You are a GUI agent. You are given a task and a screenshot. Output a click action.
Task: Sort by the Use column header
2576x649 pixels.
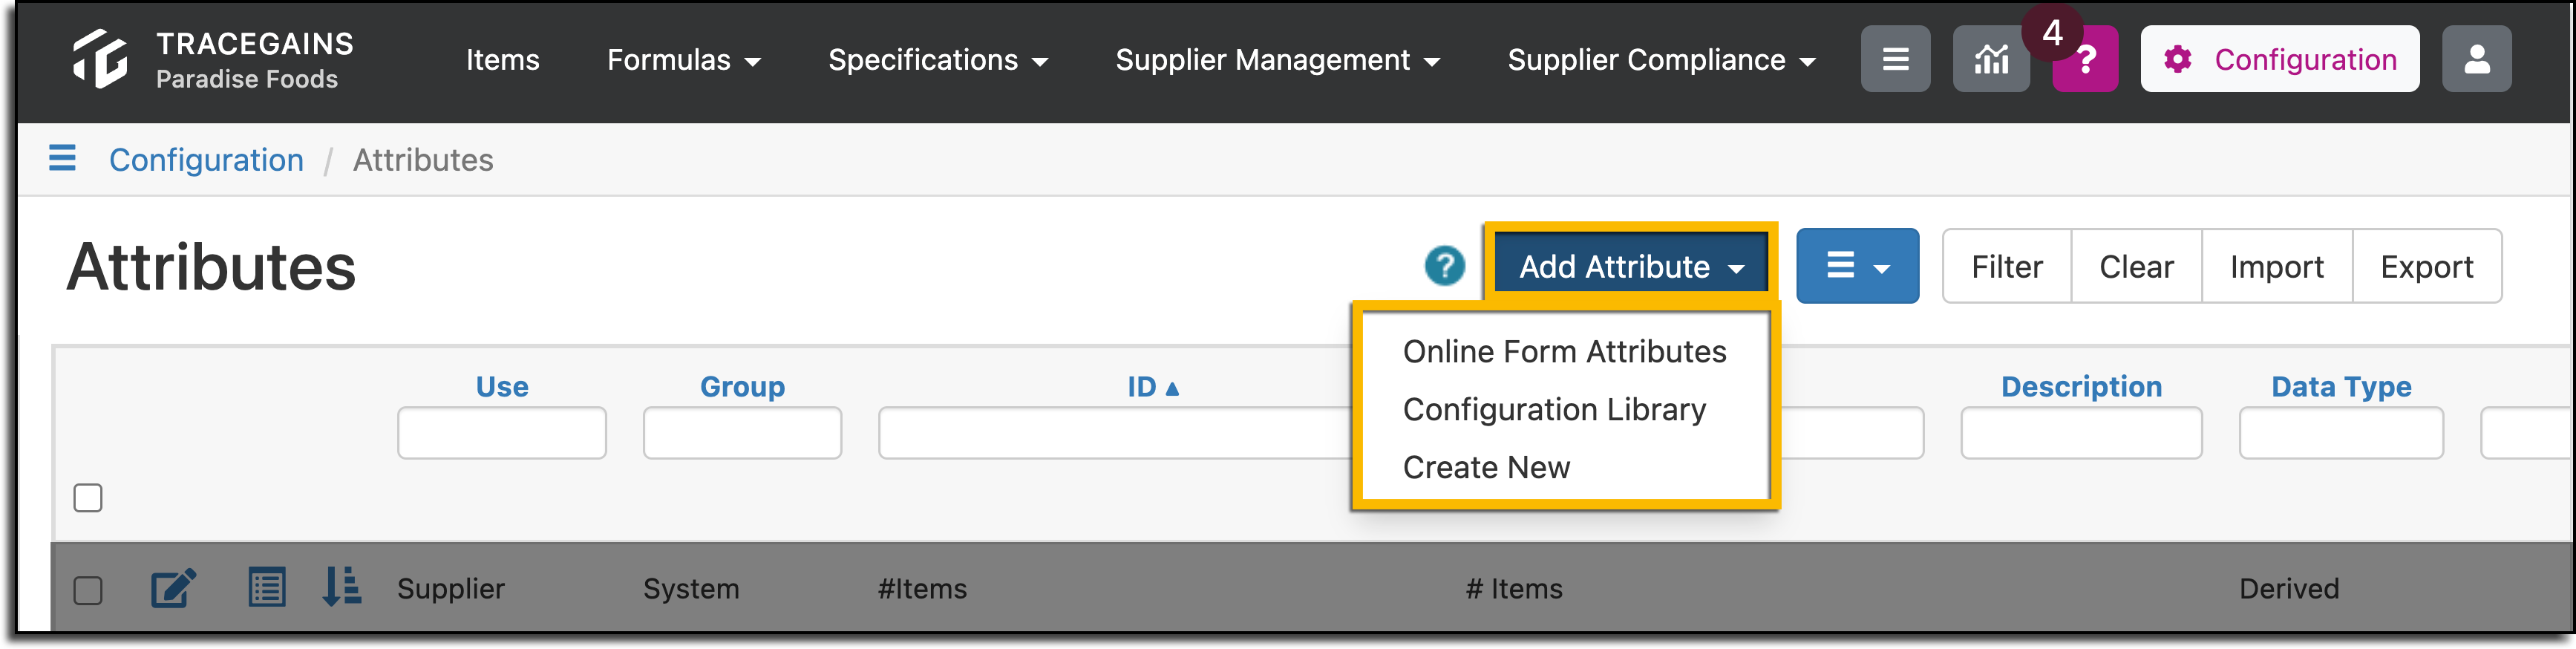point(502,387)
